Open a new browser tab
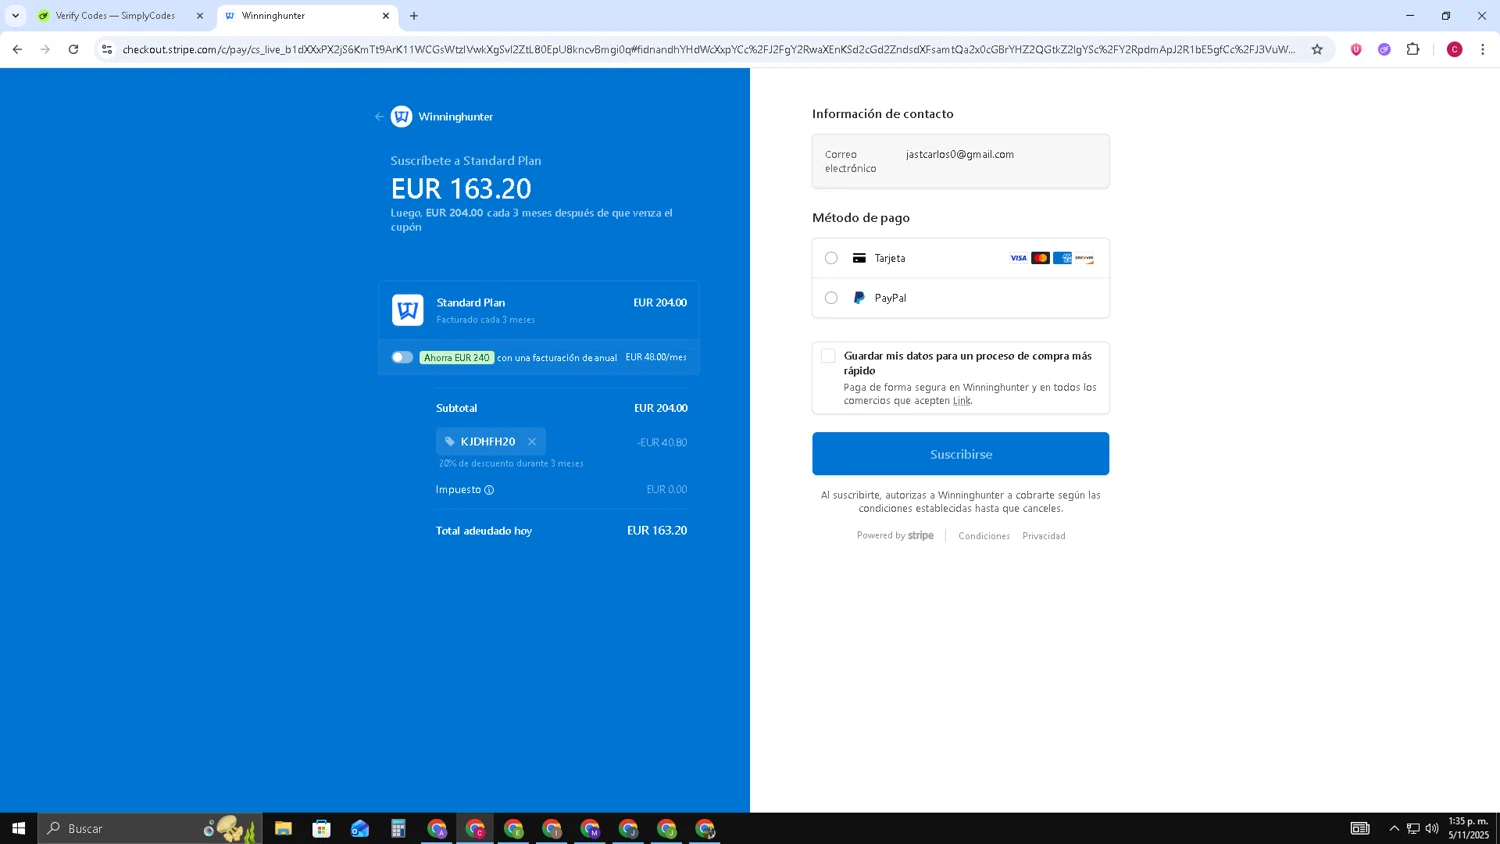The height and width of the screenshot is (844, 1500). click(414, 16)
